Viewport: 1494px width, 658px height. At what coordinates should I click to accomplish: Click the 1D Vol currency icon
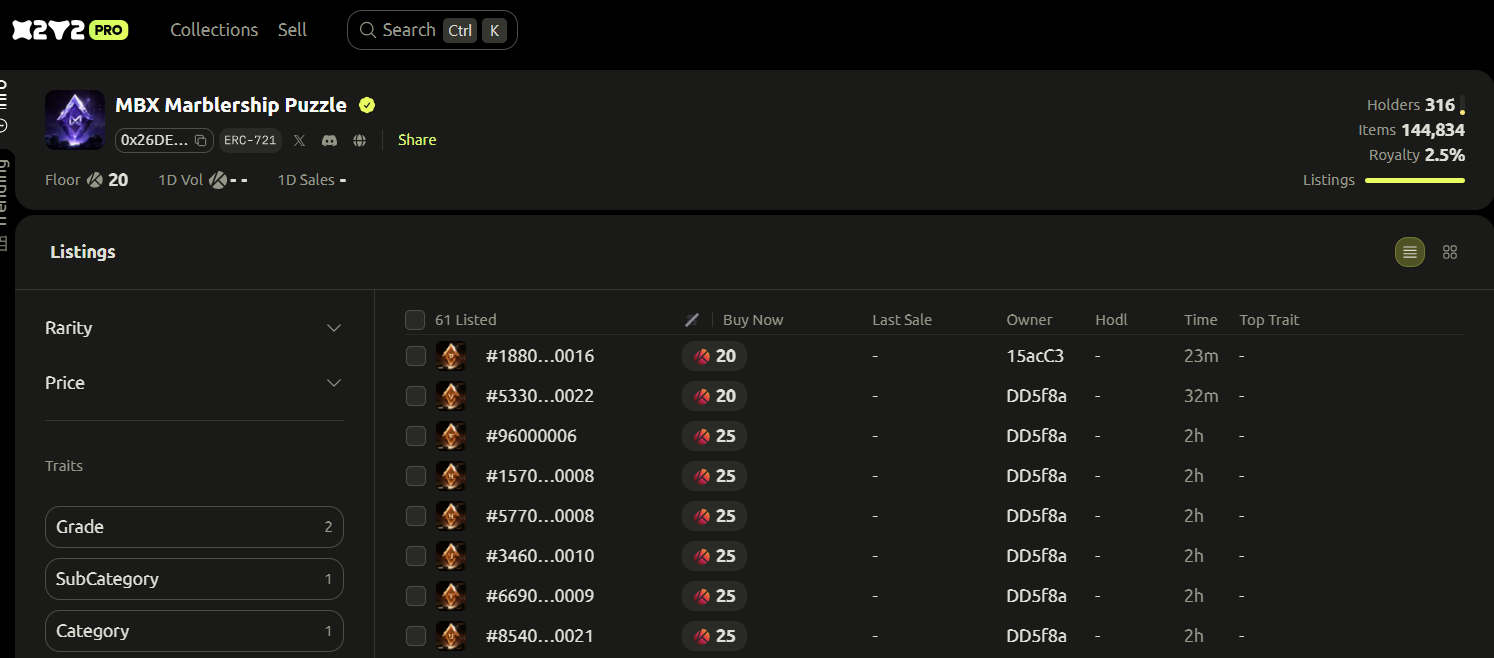218,180
